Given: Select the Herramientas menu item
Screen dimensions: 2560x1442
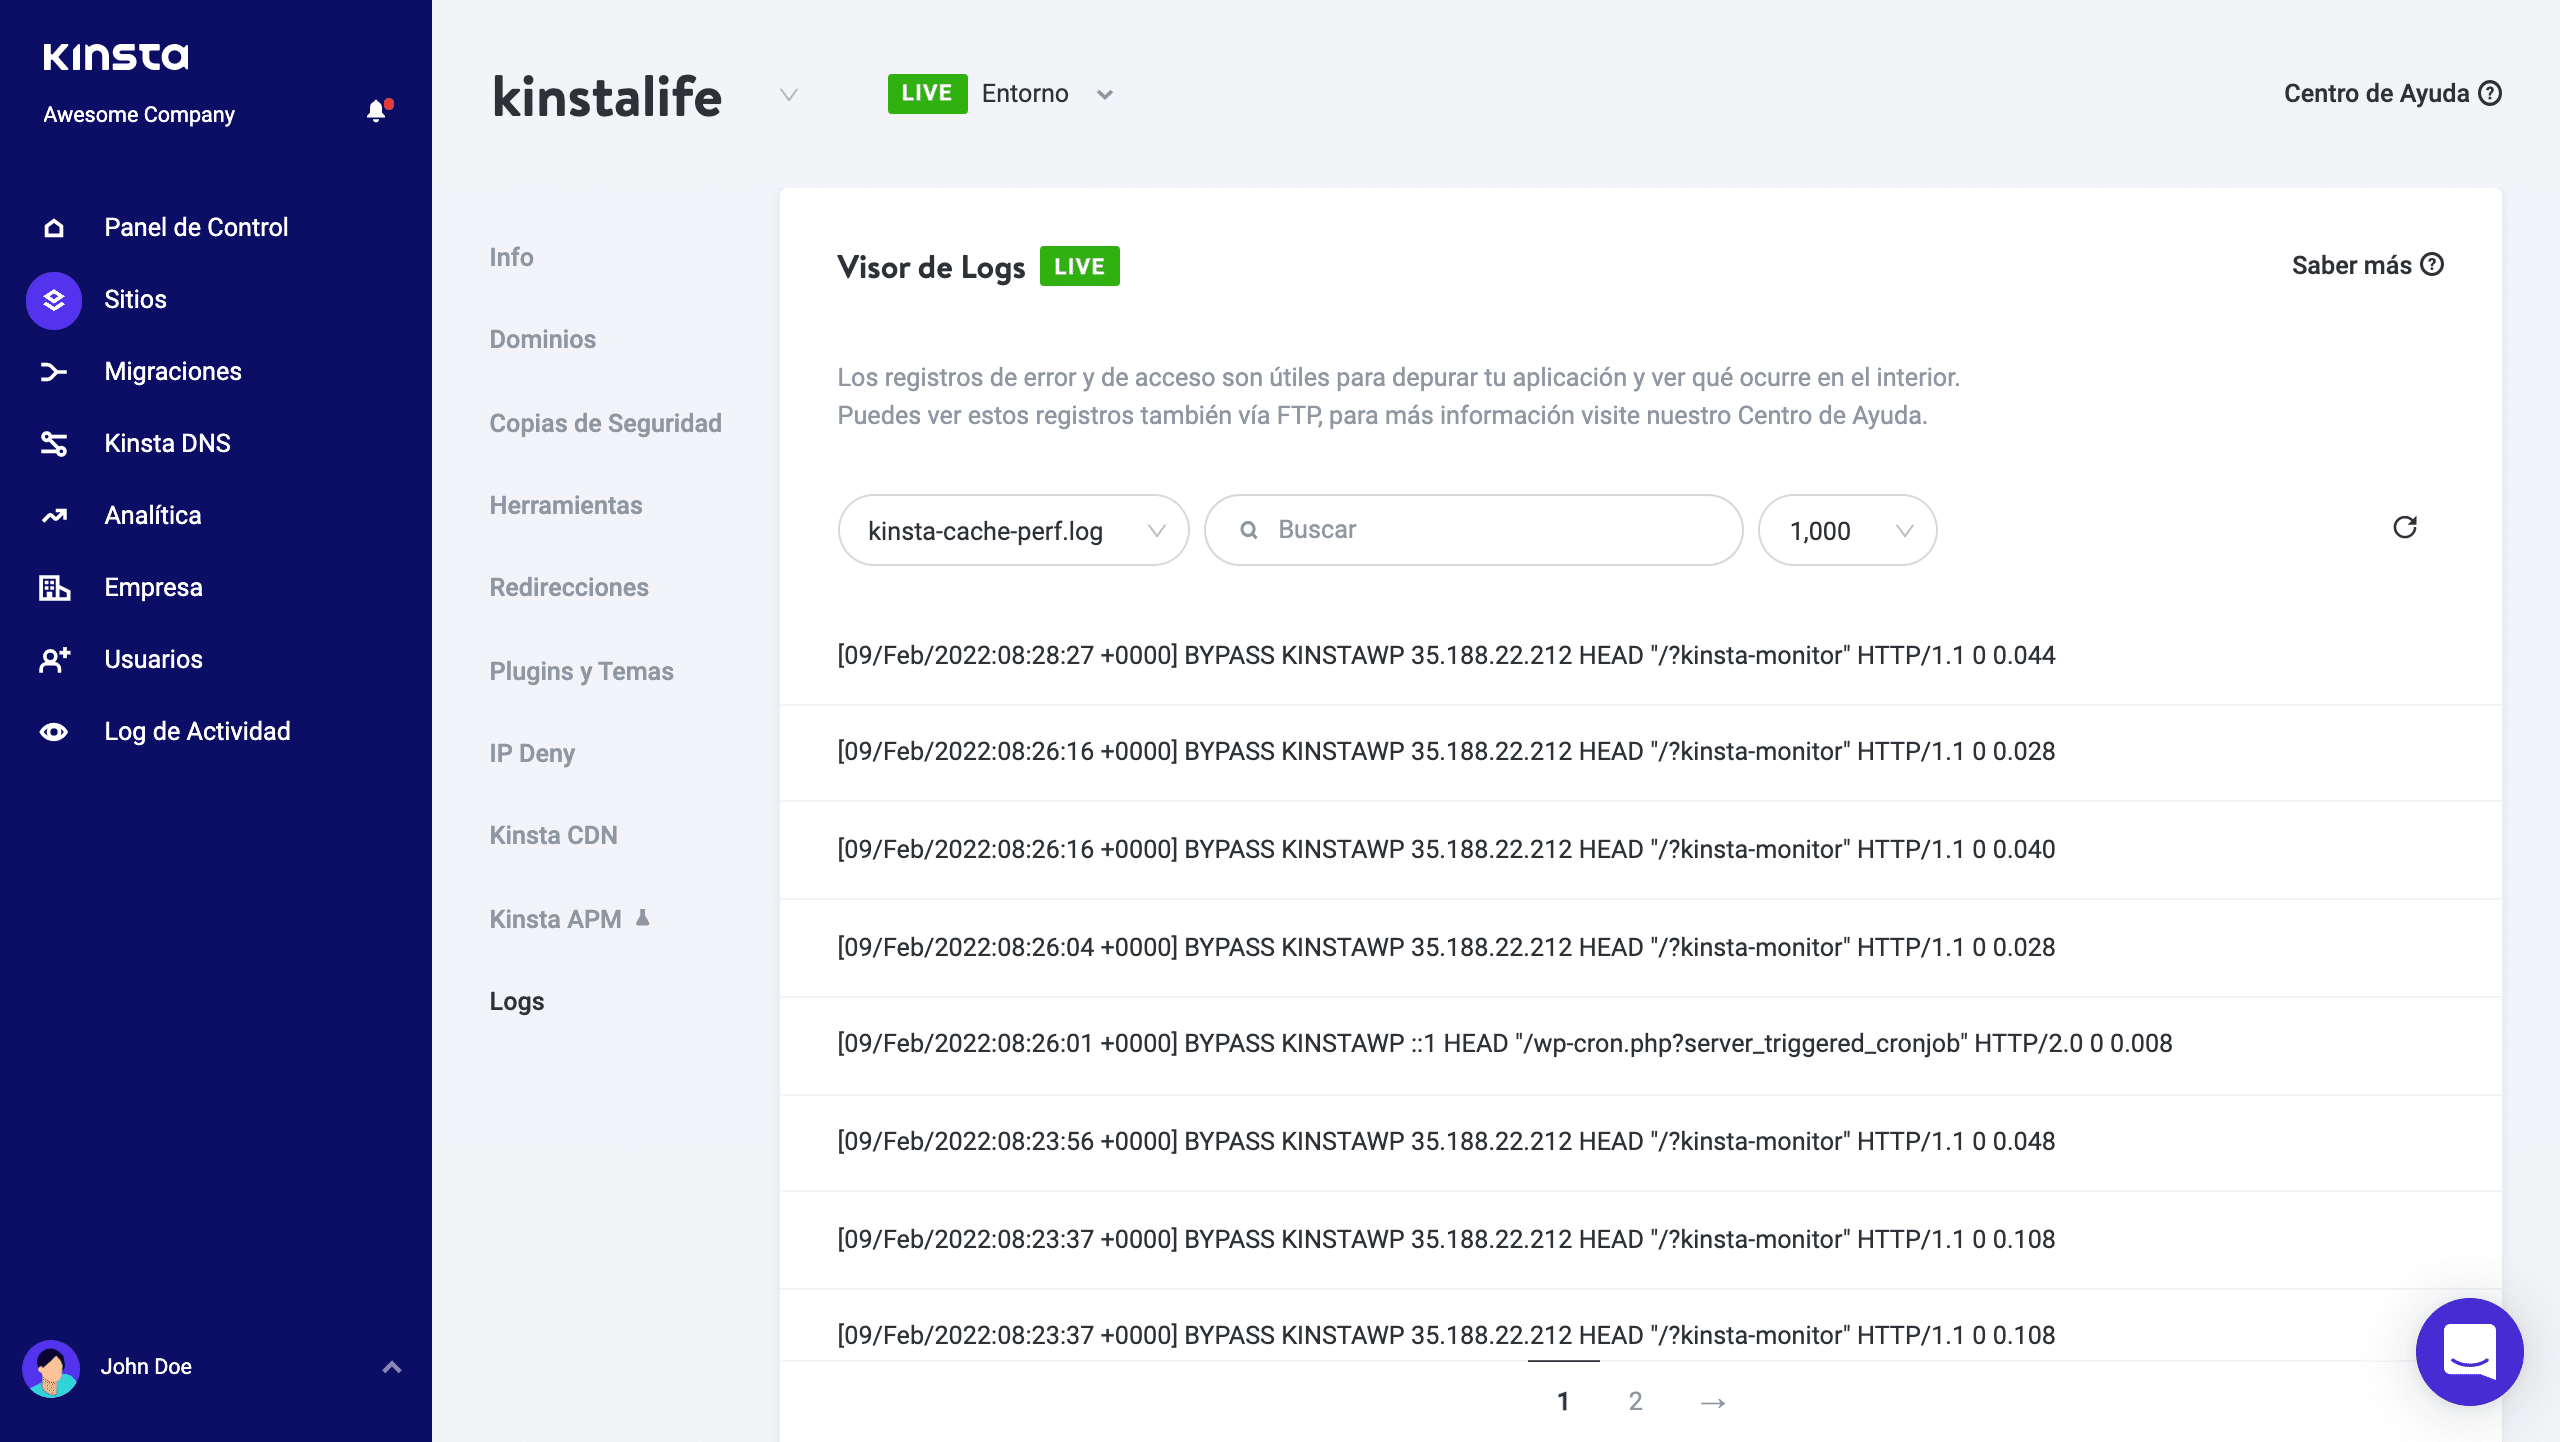Looking at the screenshot, I should 565,505.
